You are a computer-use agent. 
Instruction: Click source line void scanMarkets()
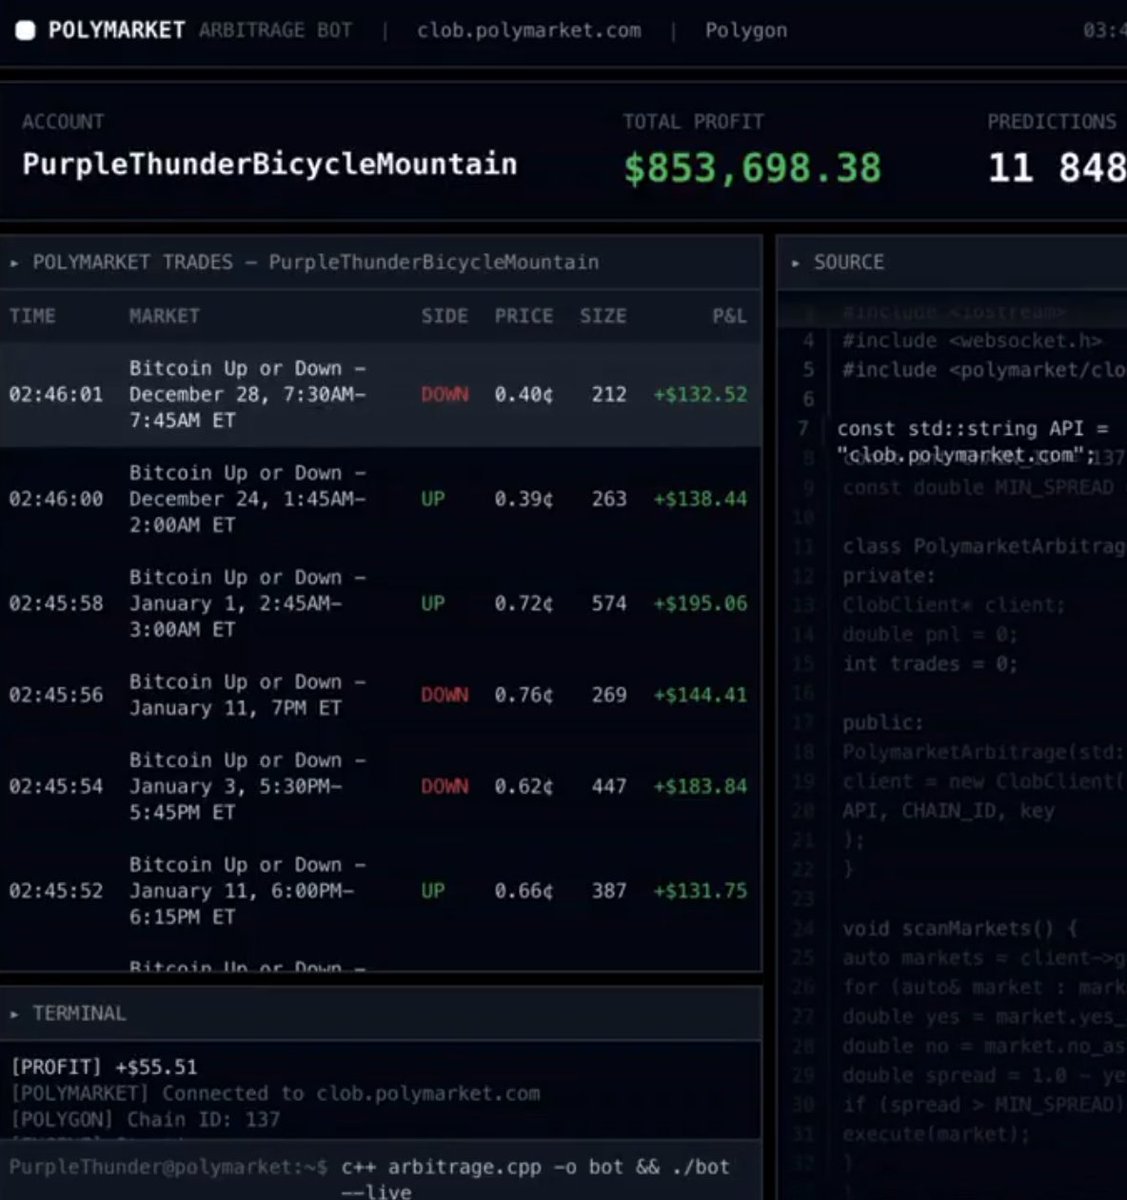coord(959,929)
